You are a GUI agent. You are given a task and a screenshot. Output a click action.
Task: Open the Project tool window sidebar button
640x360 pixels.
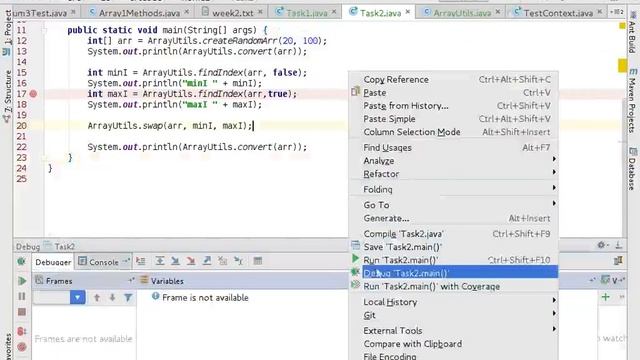(x=7, y=32)
